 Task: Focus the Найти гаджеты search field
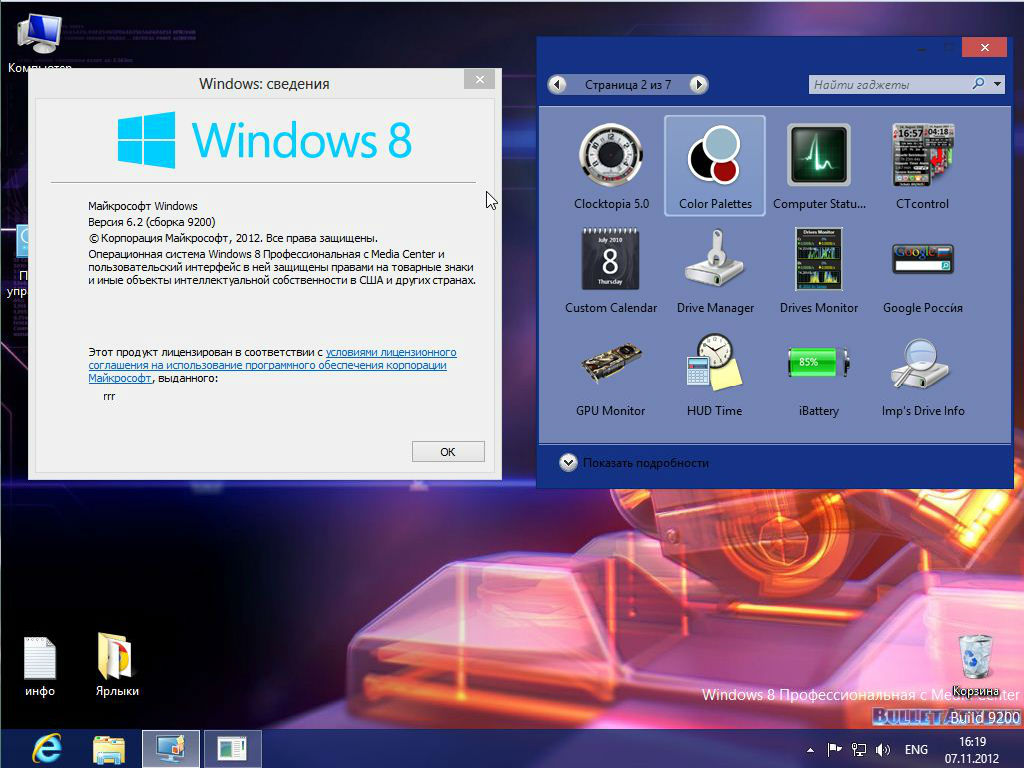click(x=889, y=84)
